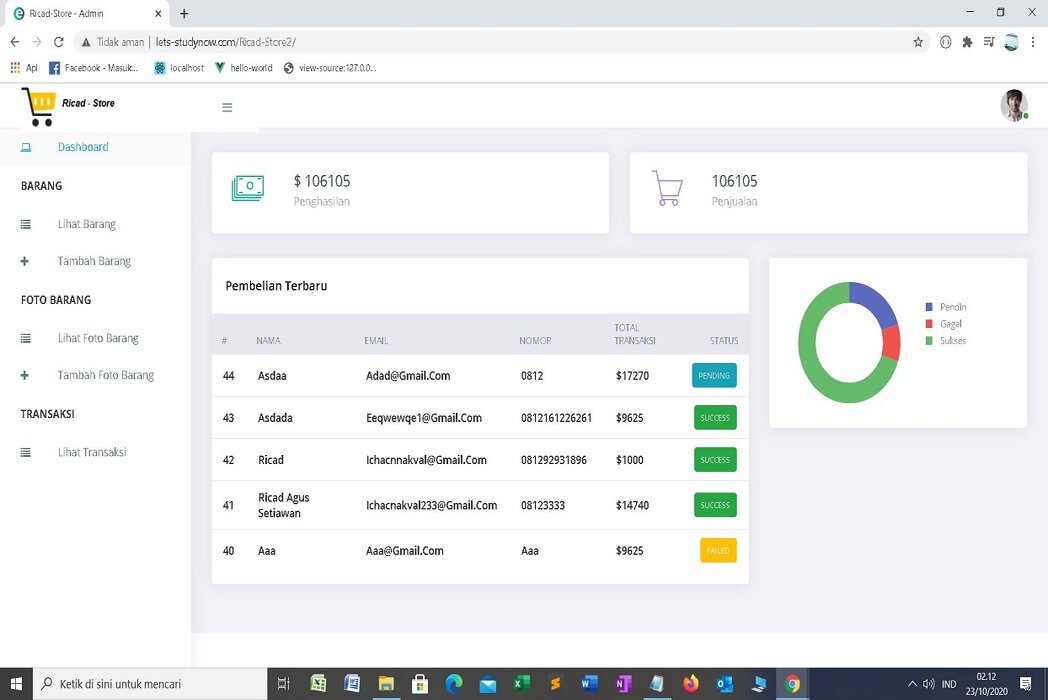
Task: Open Task View on the taskbar
Action: (283, 683)
